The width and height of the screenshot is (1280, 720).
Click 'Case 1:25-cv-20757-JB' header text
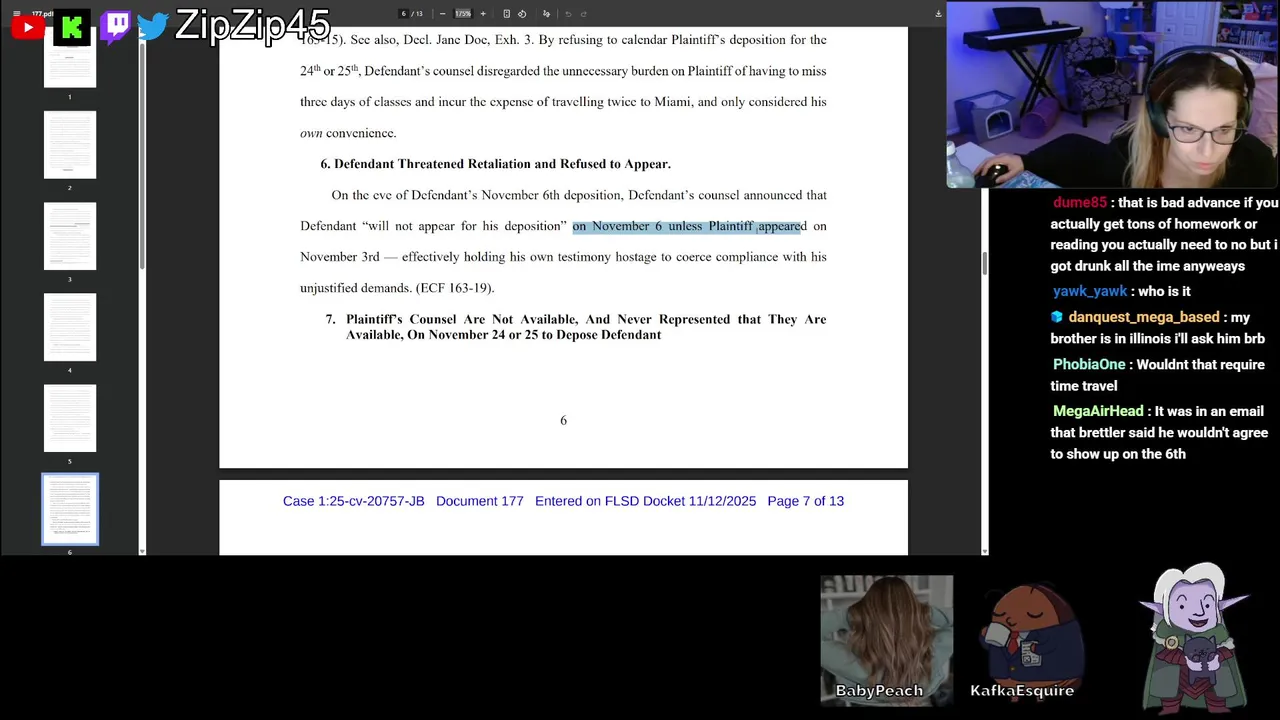353,501
